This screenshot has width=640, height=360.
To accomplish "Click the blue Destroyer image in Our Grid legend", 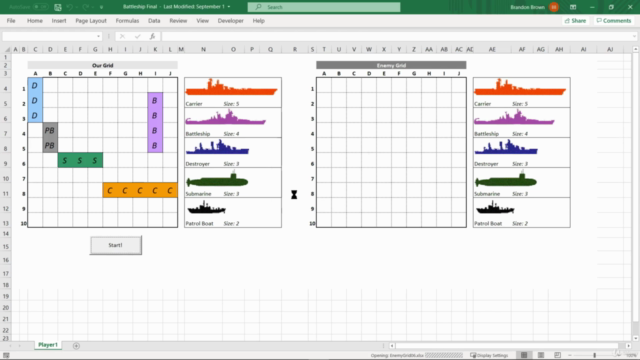I will [x=218, y=147].
